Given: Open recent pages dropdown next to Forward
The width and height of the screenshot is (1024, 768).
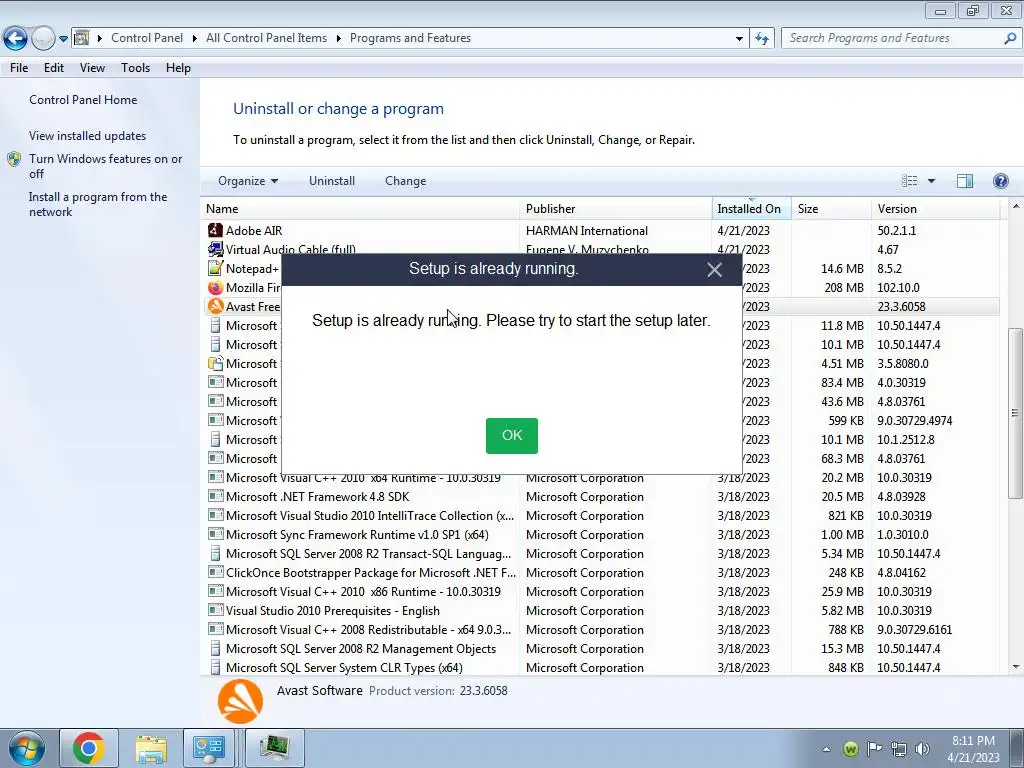Looking at the screenshot, I should tap(63, 39).
